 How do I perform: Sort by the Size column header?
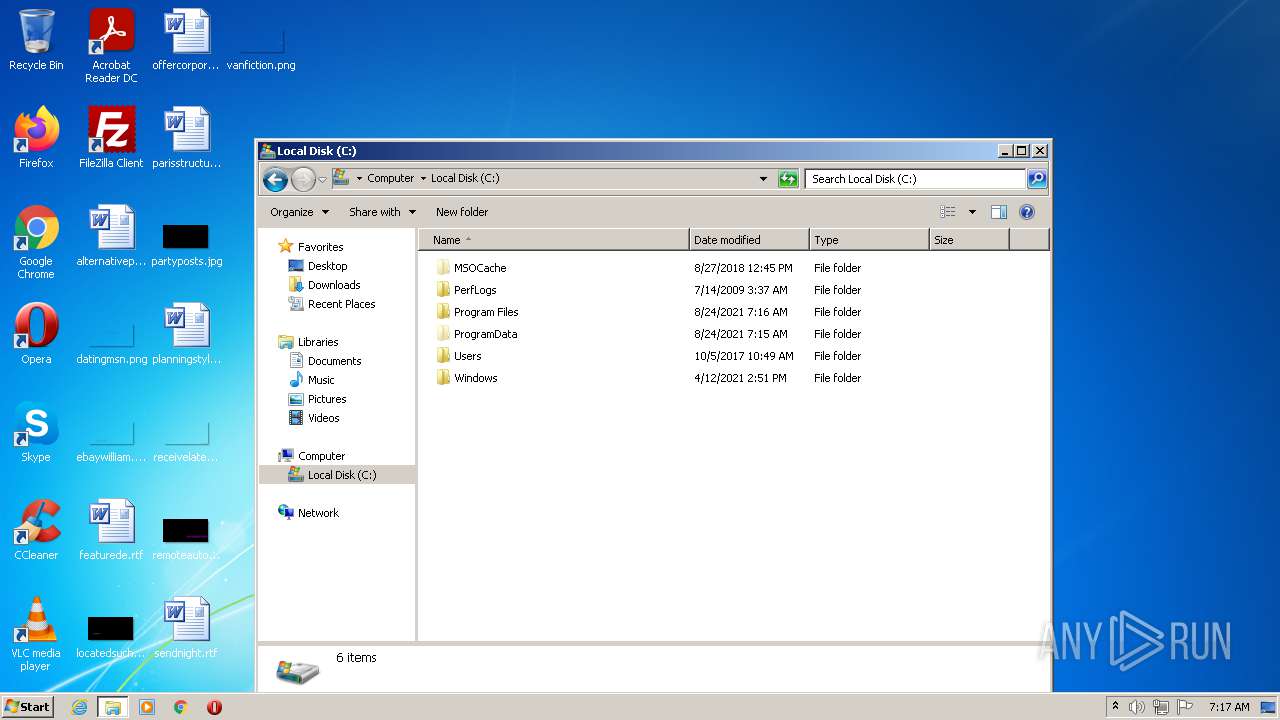(x=969, y=240)
